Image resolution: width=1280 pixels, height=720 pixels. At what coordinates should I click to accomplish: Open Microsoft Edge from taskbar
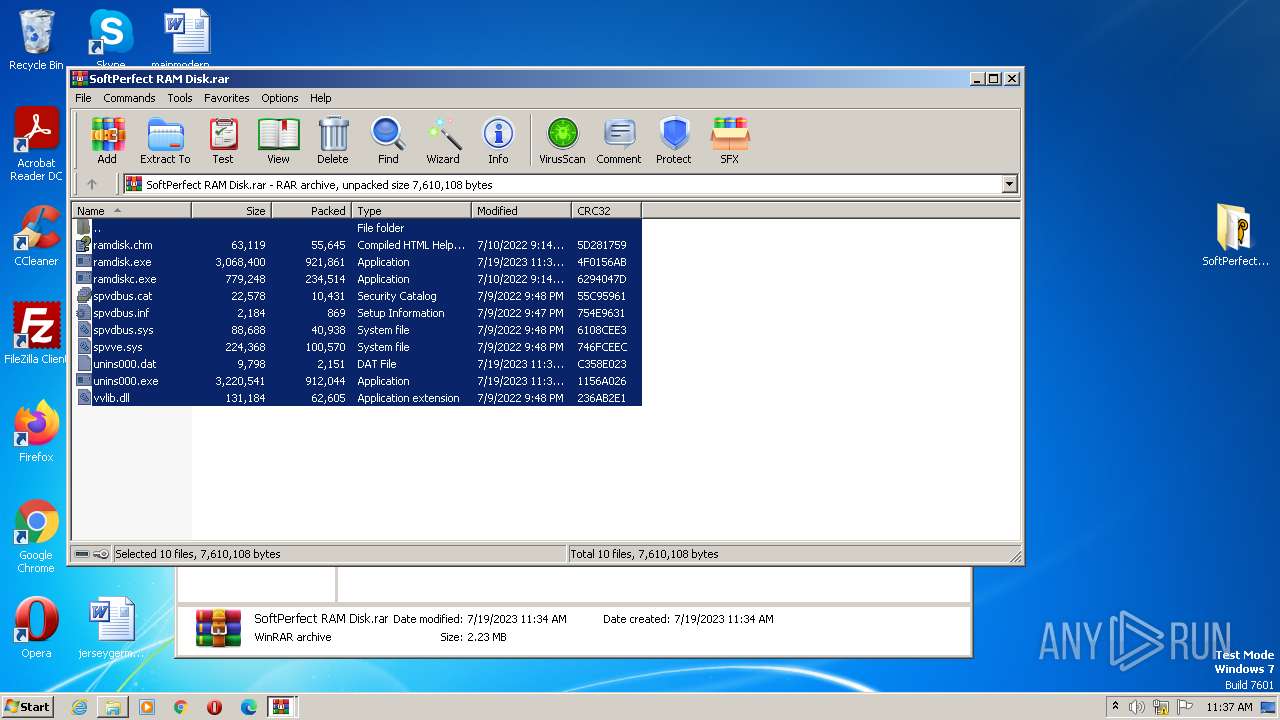(249, 707)
